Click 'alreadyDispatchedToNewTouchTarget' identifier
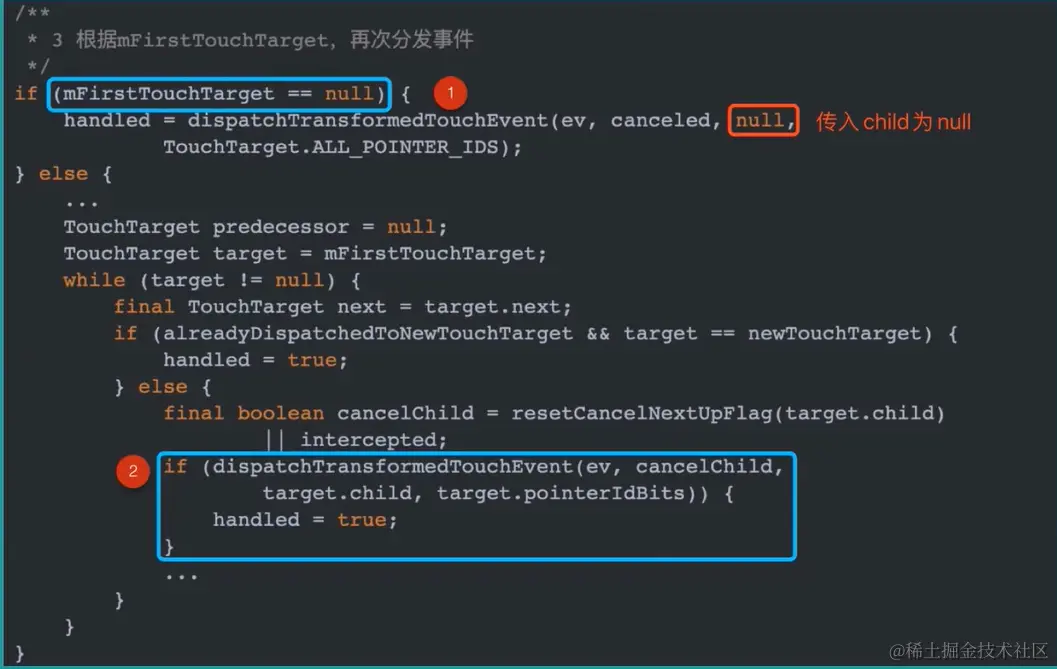This screenshot has width=1057, height=669. coord(367,333)
